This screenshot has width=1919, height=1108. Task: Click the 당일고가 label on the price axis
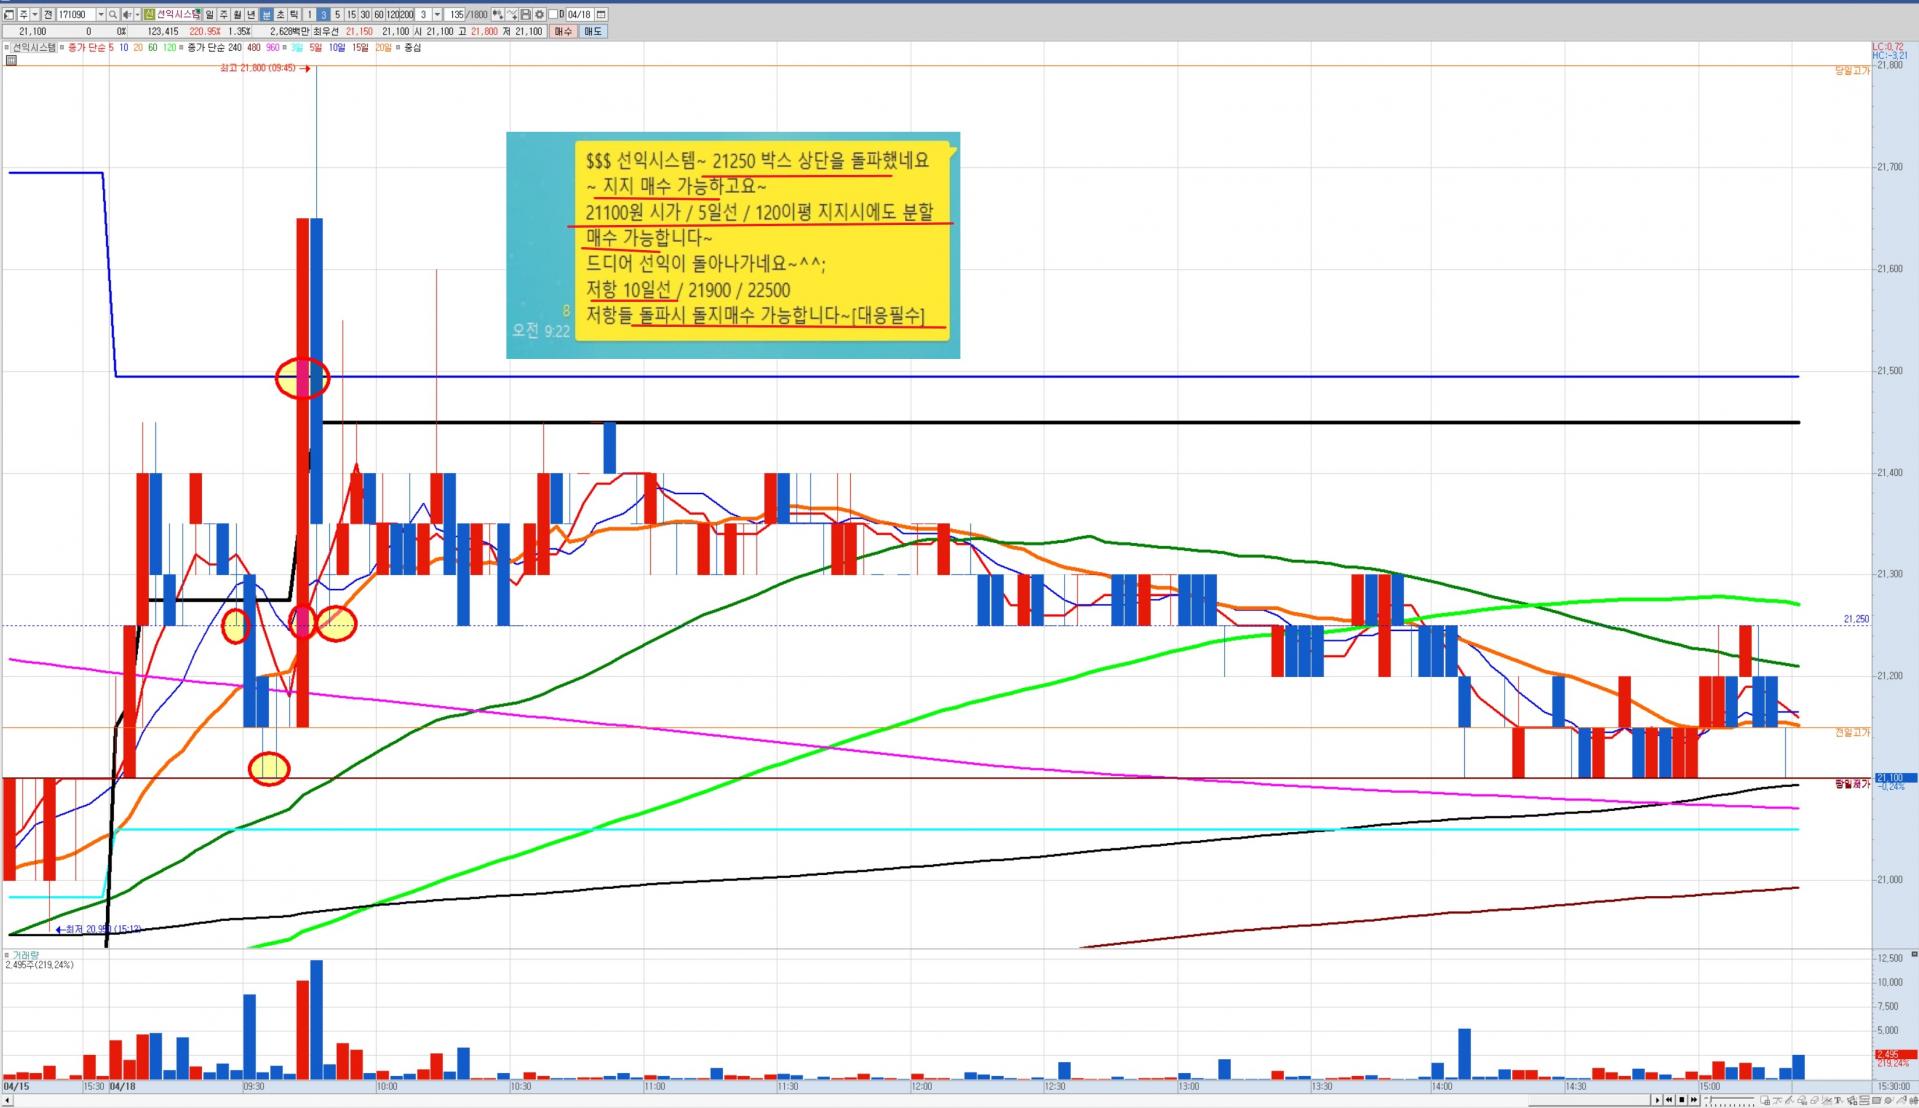click(1852, 71)
